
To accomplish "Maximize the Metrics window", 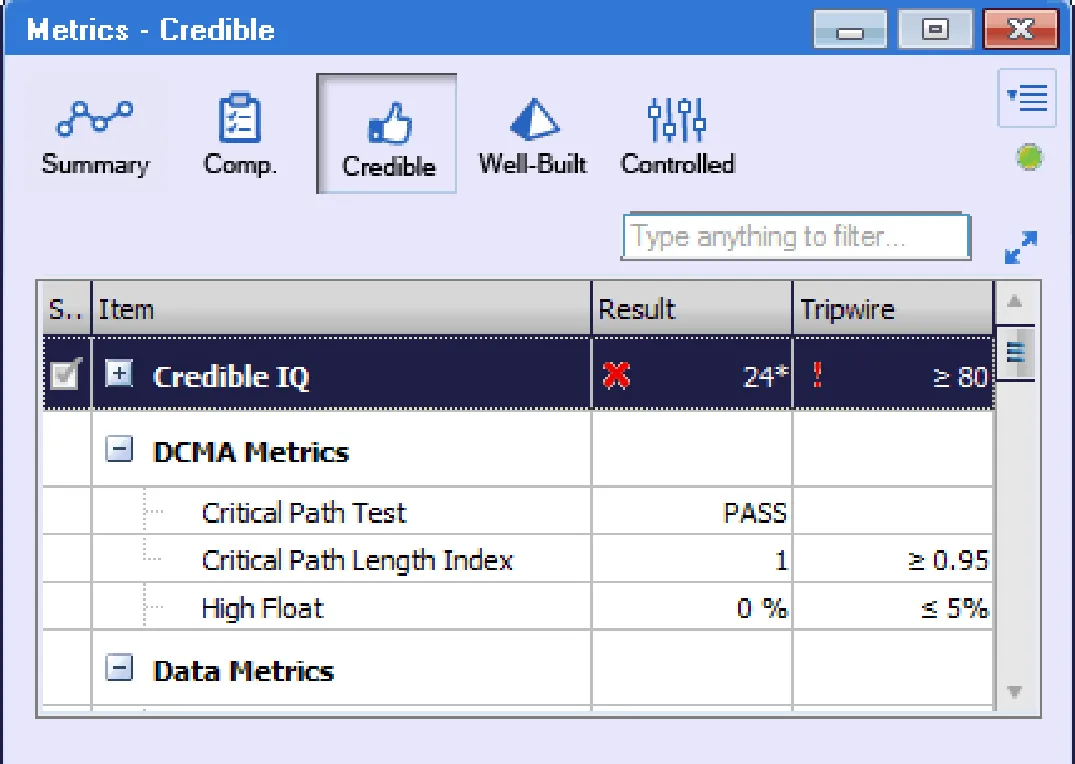I will (935, 29).
